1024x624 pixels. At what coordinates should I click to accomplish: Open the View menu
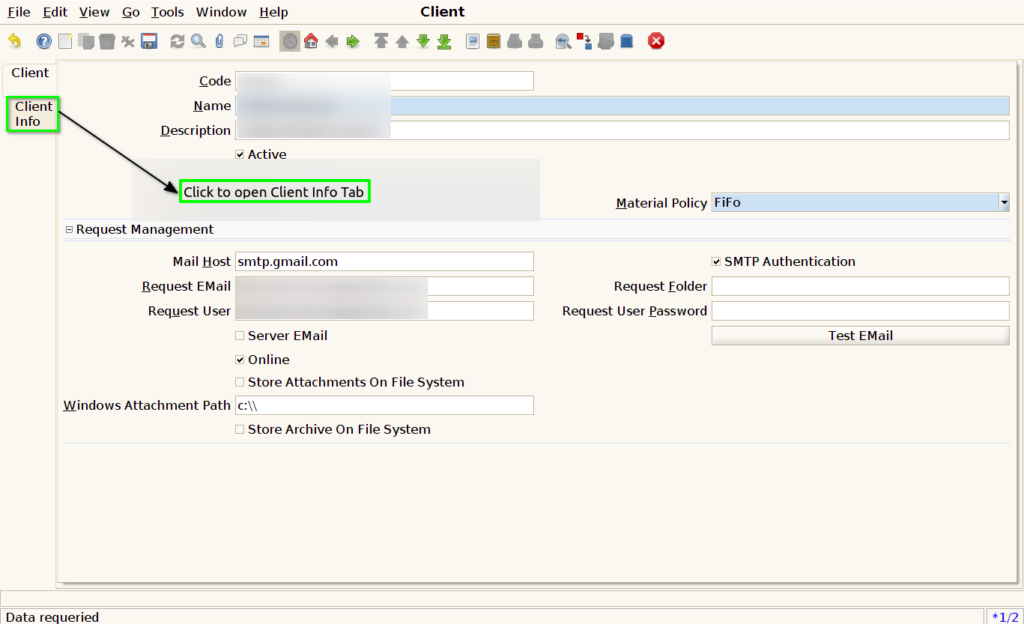[x=94, y=12]
